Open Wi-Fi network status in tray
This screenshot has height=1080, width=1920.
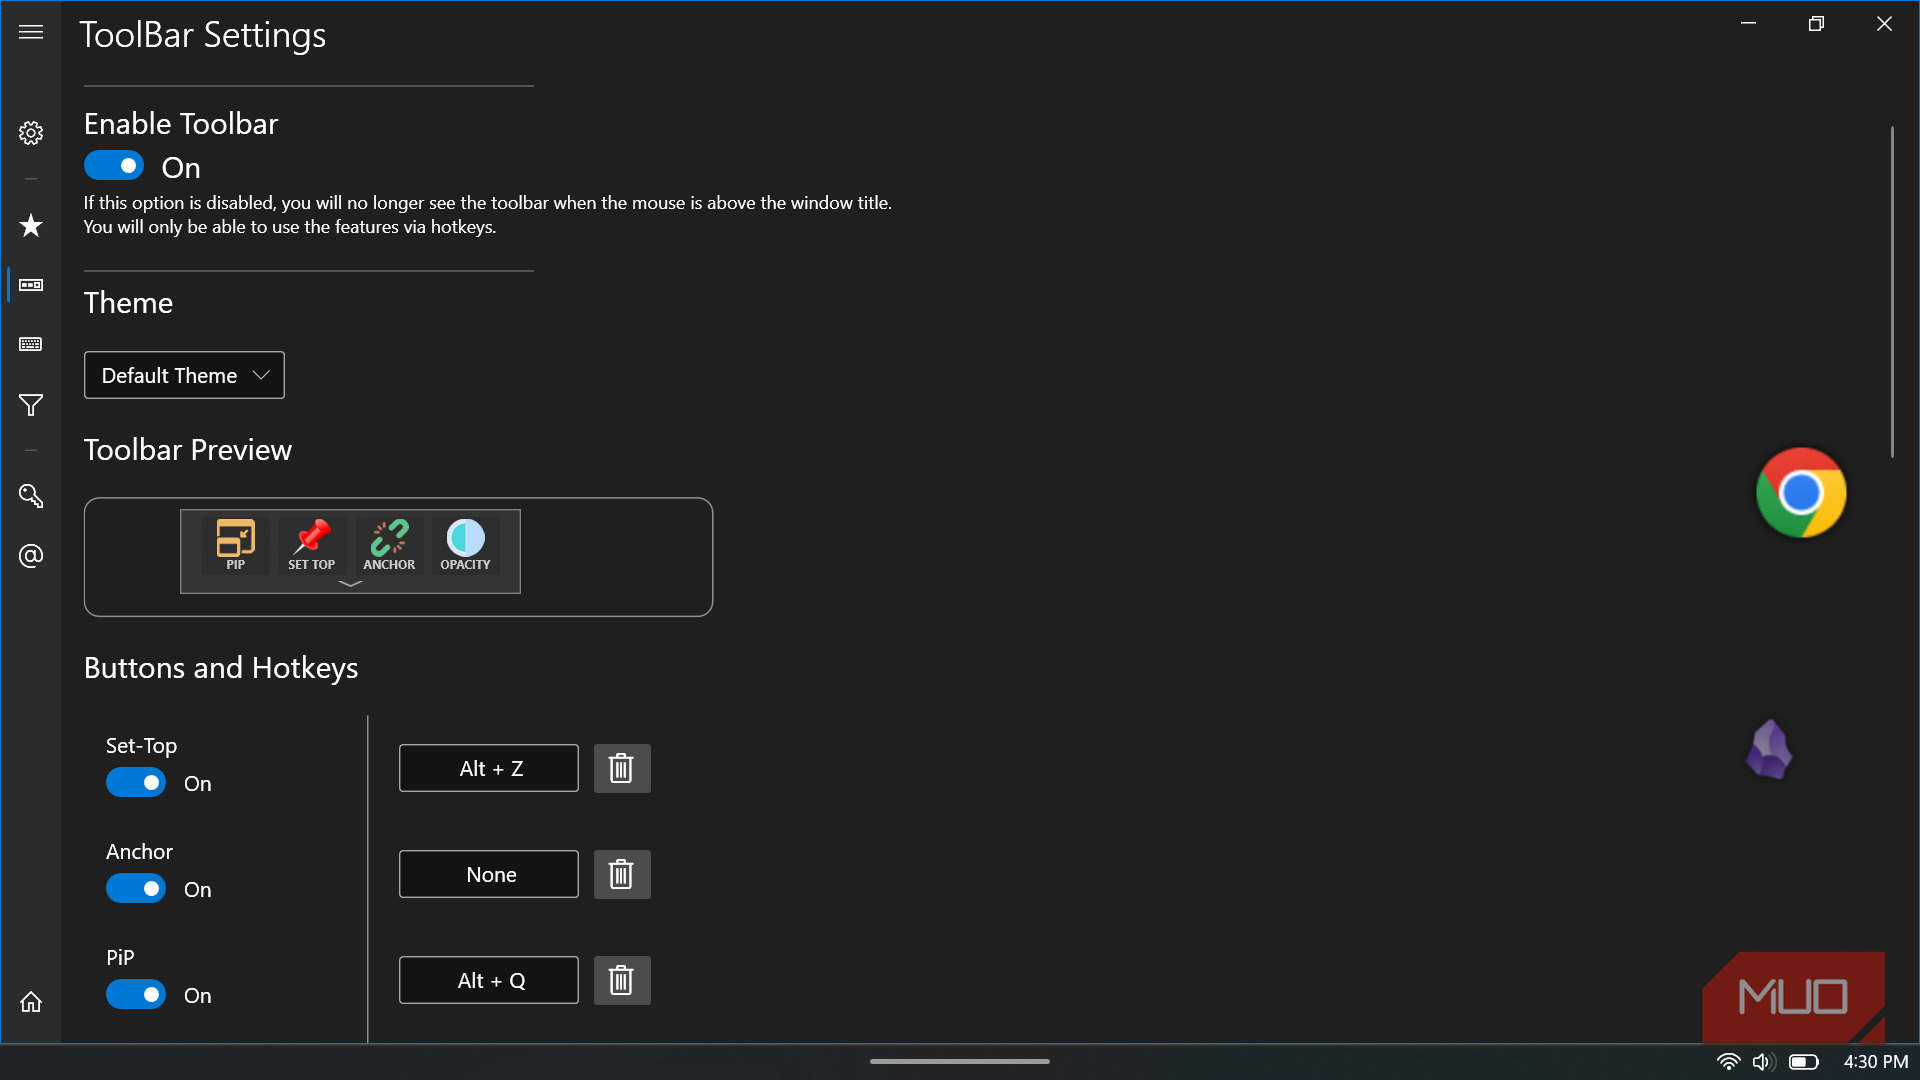[1728, 1062]
